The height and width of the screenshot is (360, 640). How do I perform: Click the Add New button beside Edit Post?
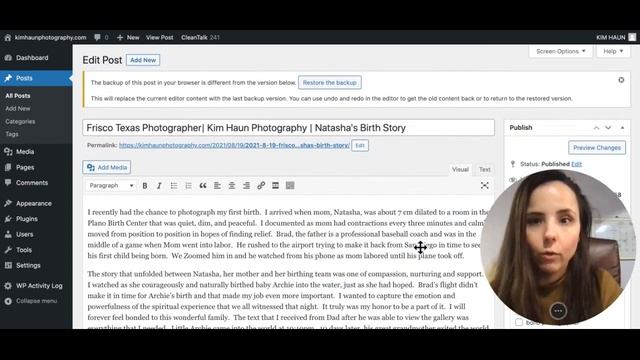coord(143,60)
